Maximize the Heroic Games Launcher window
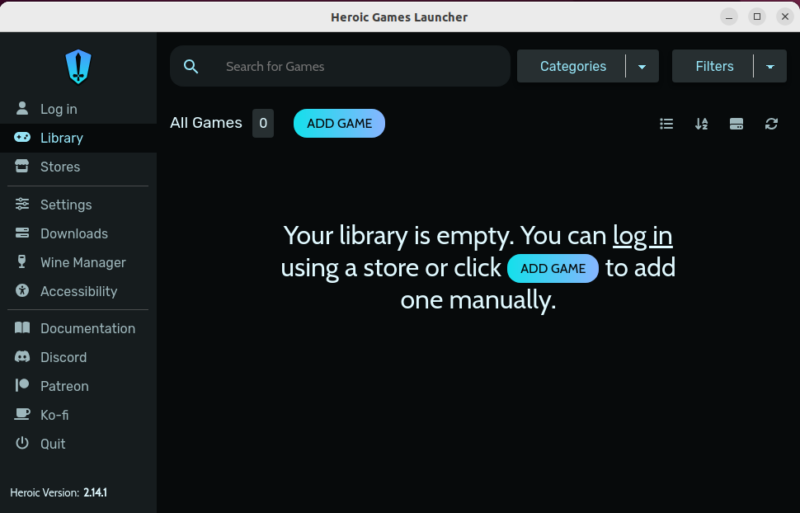Screen dimensions: 800x513 point(757,17)
